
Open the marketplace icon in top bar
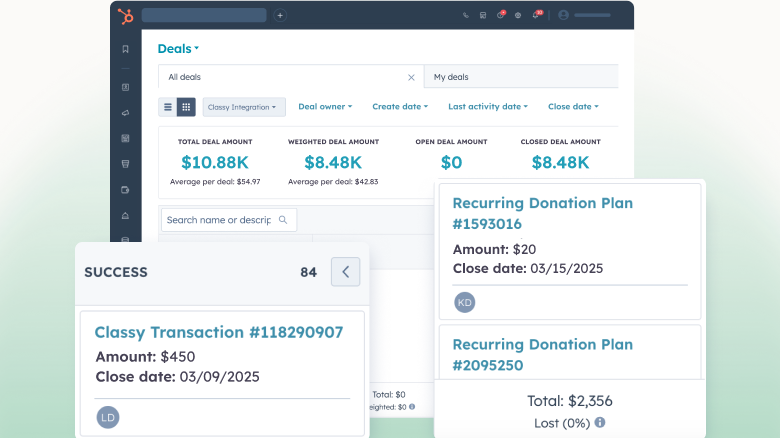point(483,15)
